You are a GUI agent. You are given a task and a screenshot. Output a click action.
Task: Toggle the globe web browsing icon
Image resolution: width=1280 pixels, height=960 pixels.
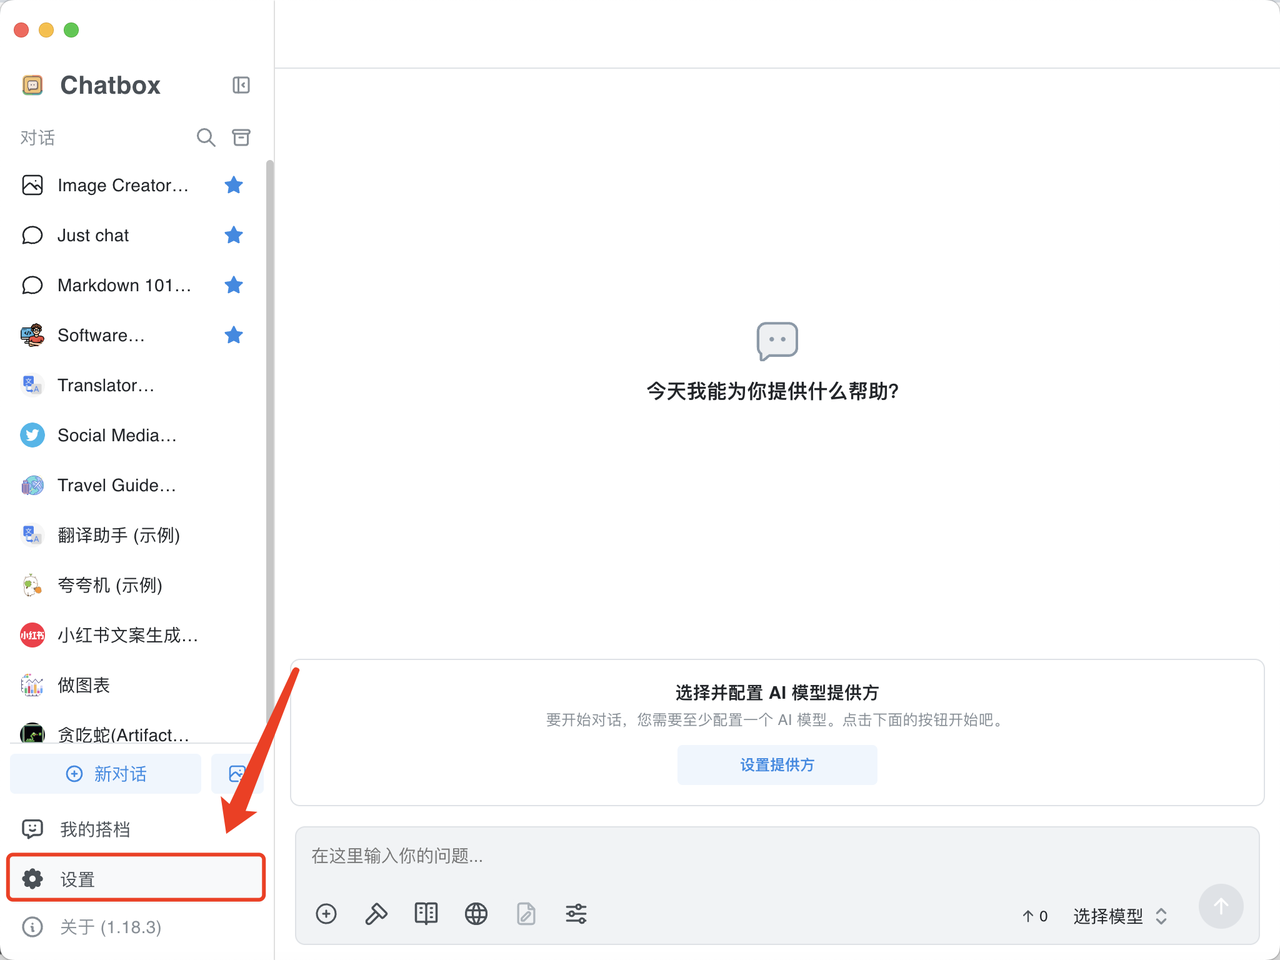(x=476, y=914)
